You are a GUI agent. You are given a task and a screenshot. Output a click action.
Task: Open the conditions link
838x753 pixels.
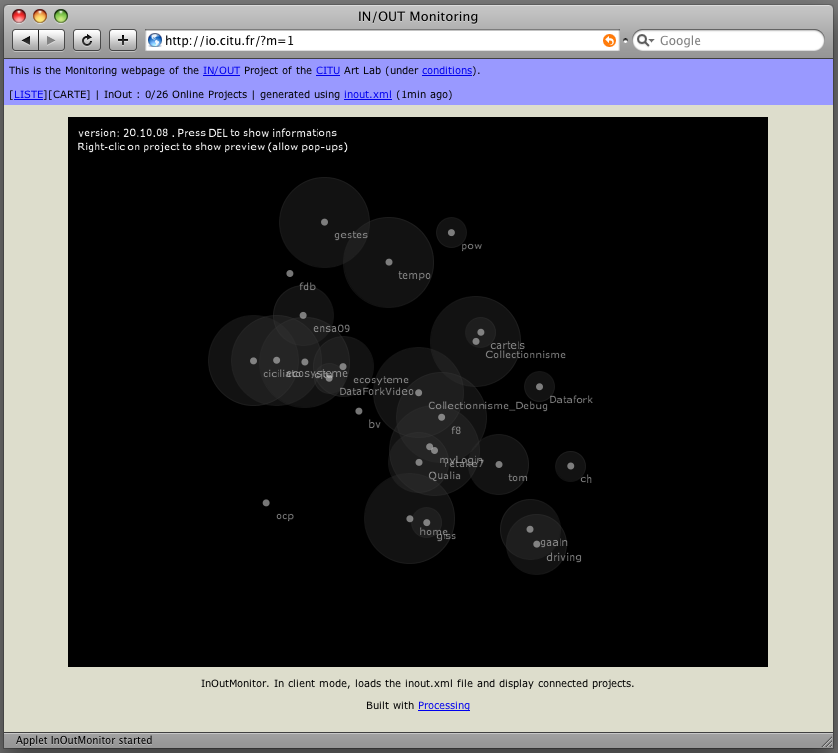tap(447, 71)
